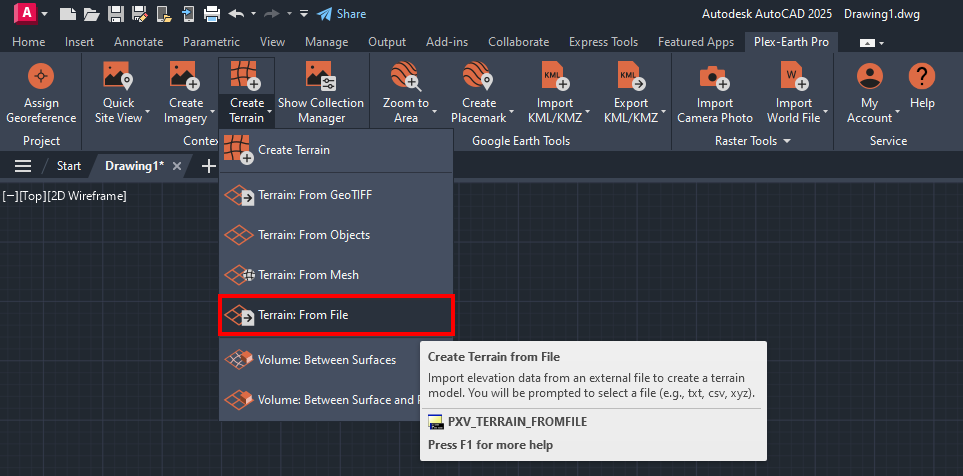Switch to the Featured Apps tab
Viewport: 963px width, 476px height.
click(696, 42)
